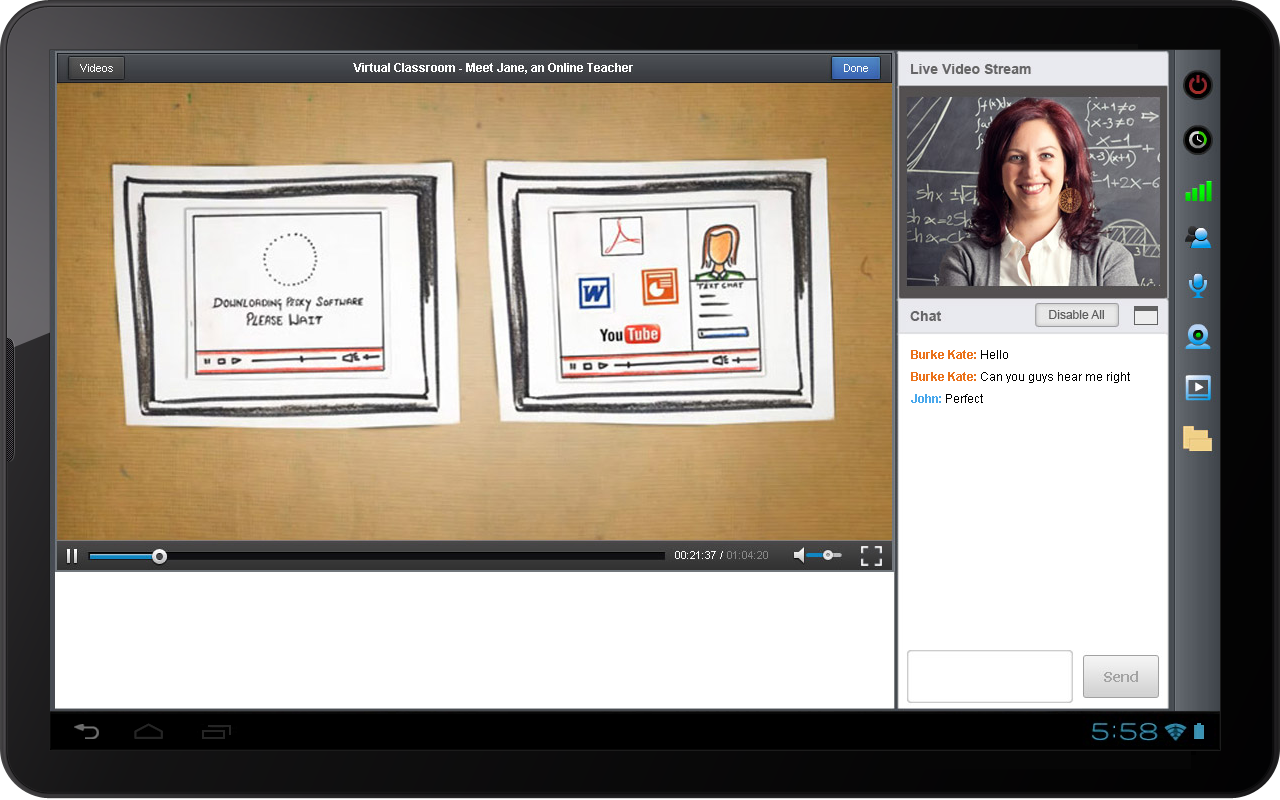
Task: Adjust the volume slider knob
Action: (x=828, y=555)
